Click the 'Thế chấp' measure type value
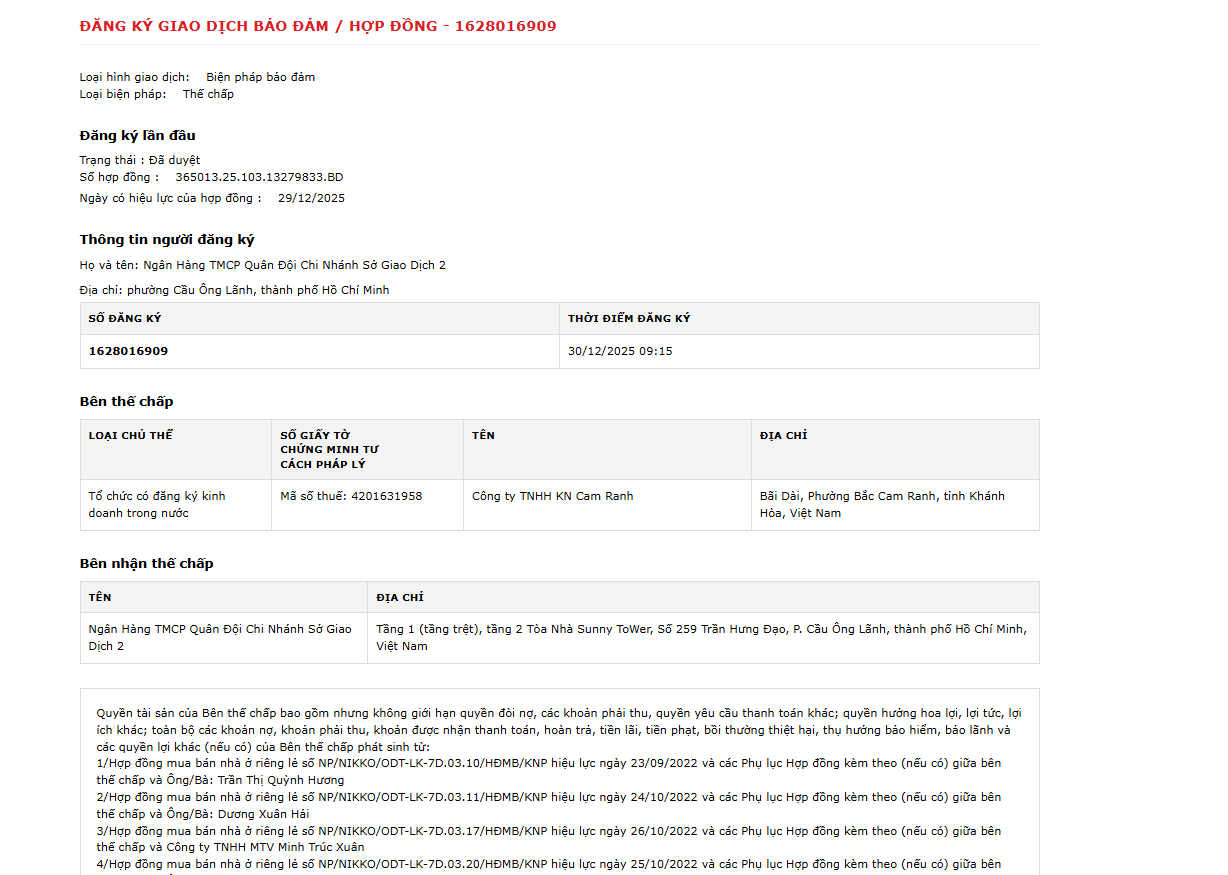1228x875 pixels. pyautogui.click(x=208, y=94)
